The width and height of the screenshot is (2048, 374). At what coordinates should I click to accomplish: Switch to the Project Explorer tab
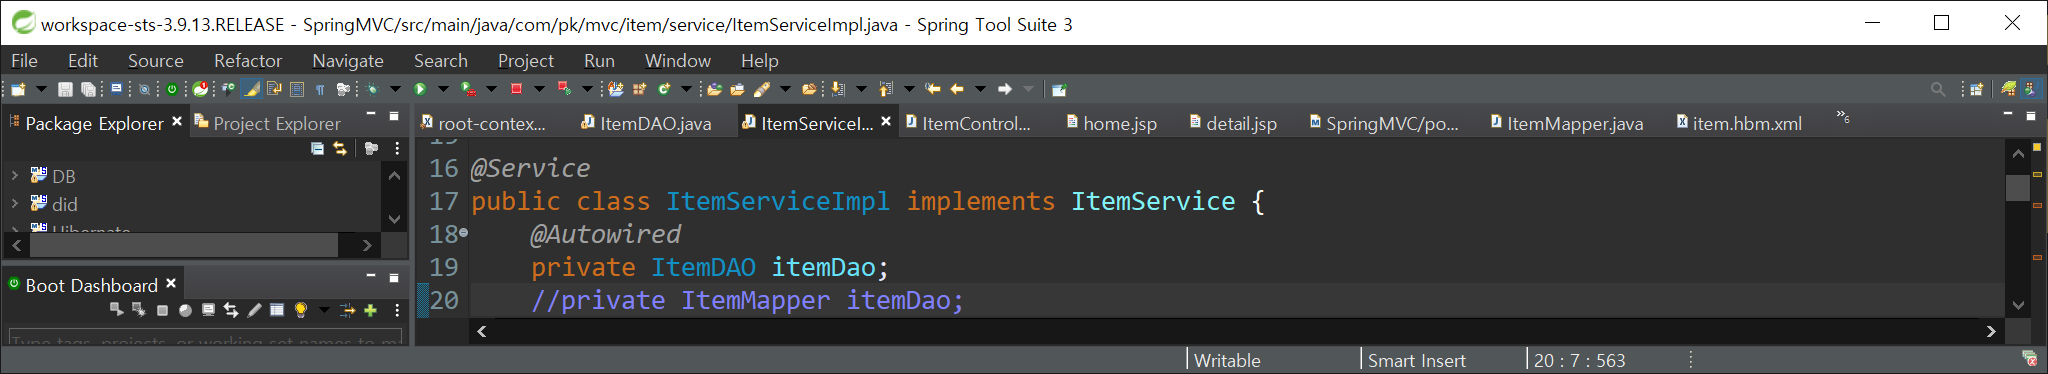[267, 123]
